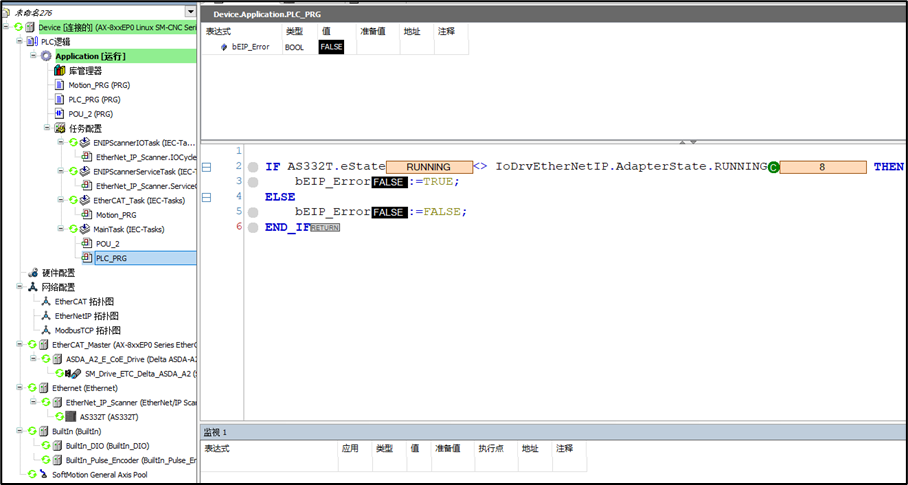Toggle breakpoint marker on IF line 2
Screen dimensions: 908x485
252,167
